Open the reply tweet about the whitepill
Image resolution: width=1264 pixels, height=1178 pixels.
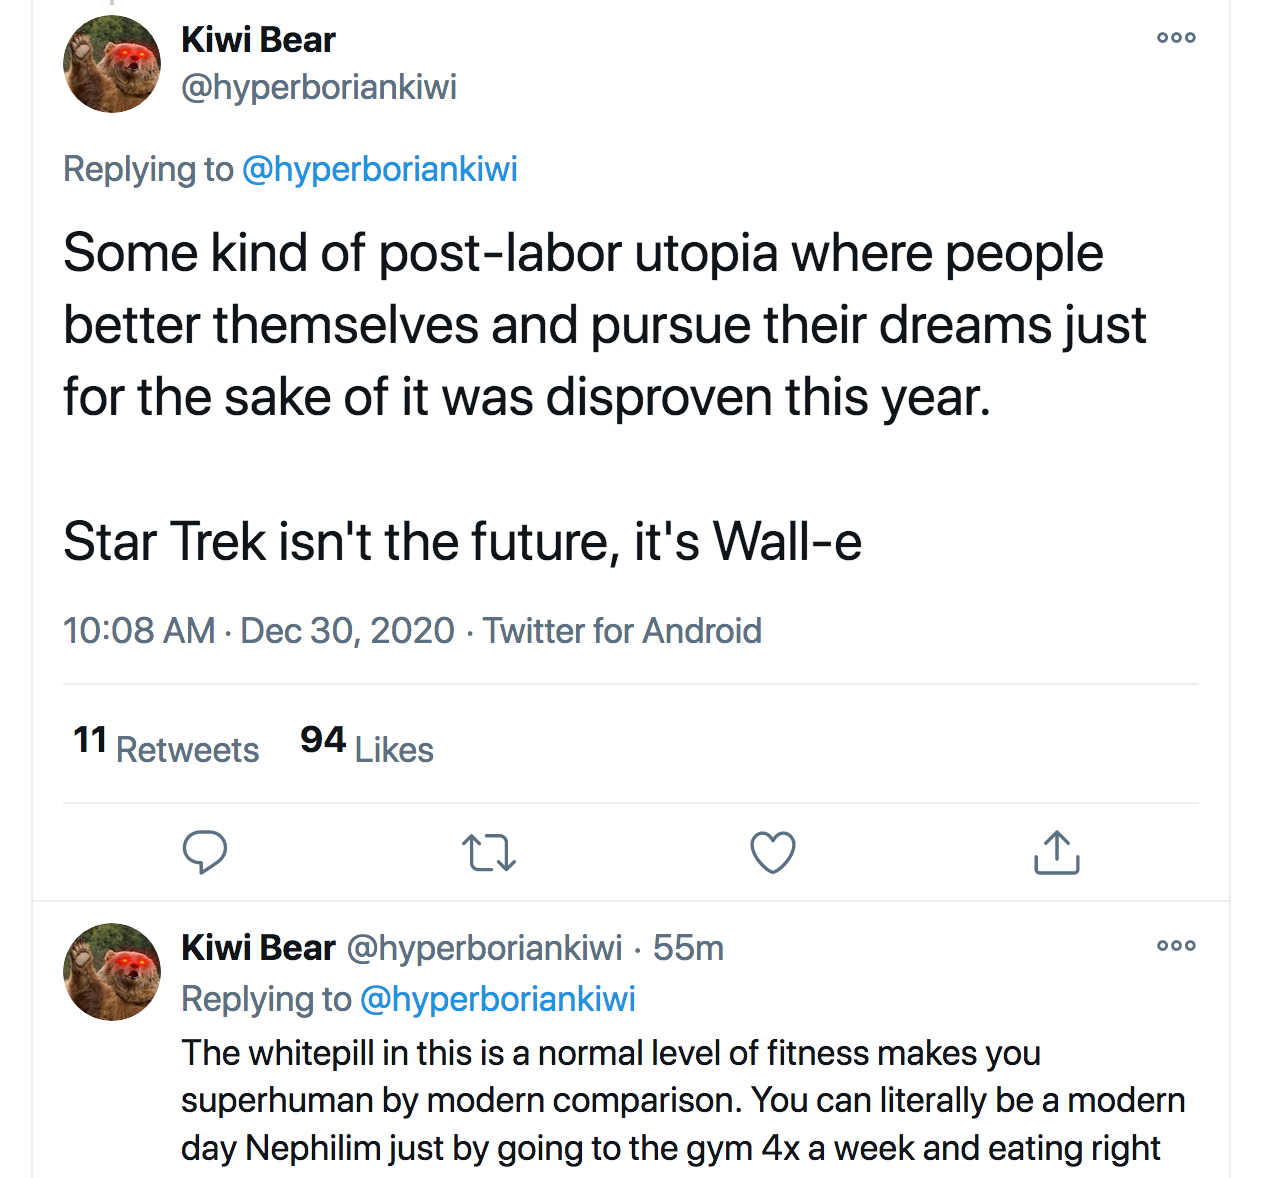[x=680, y=1100]
